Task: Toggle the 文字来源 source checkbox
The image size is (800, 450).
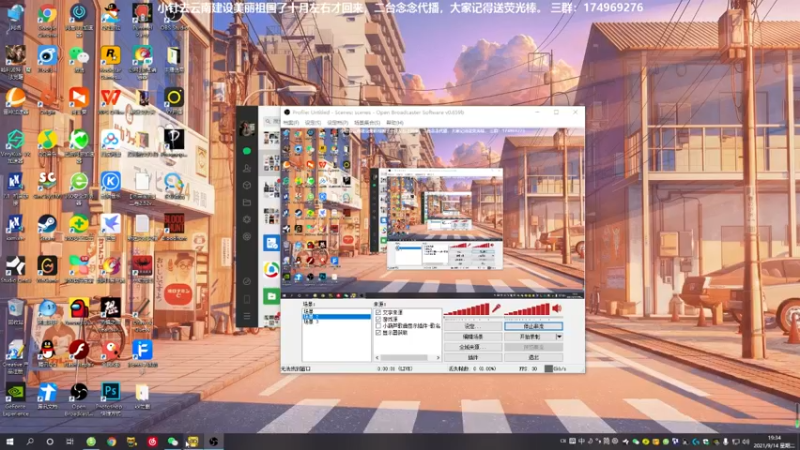Action: [378, 312]
